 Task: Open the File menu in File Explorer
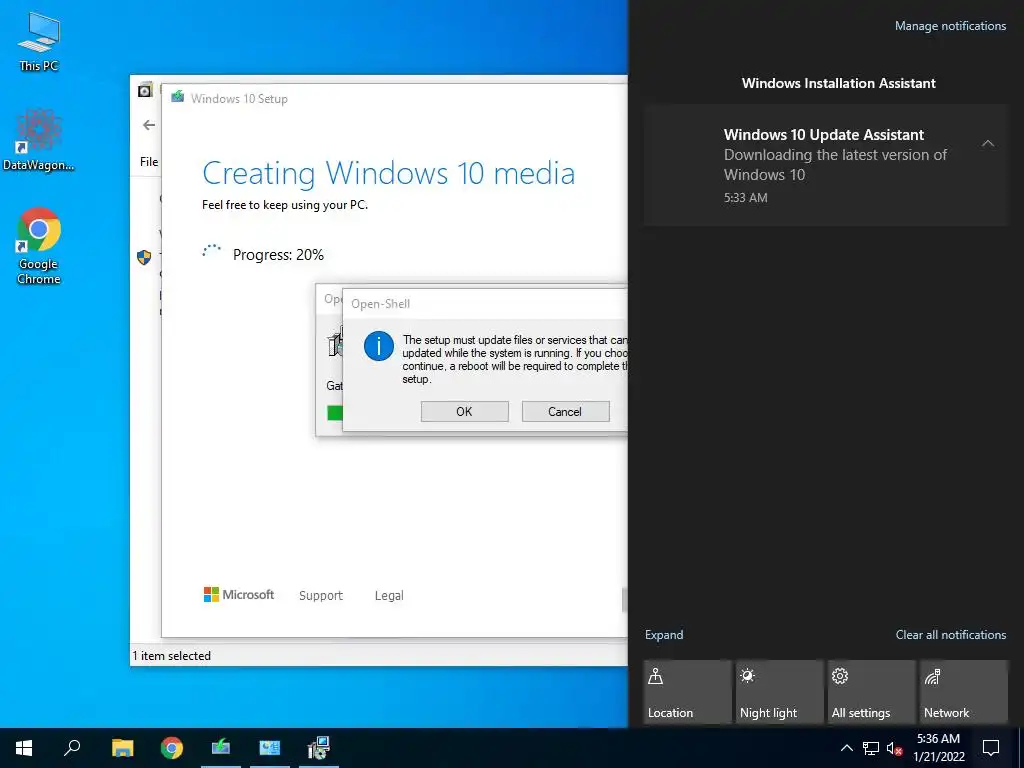(x=149, y=161)
